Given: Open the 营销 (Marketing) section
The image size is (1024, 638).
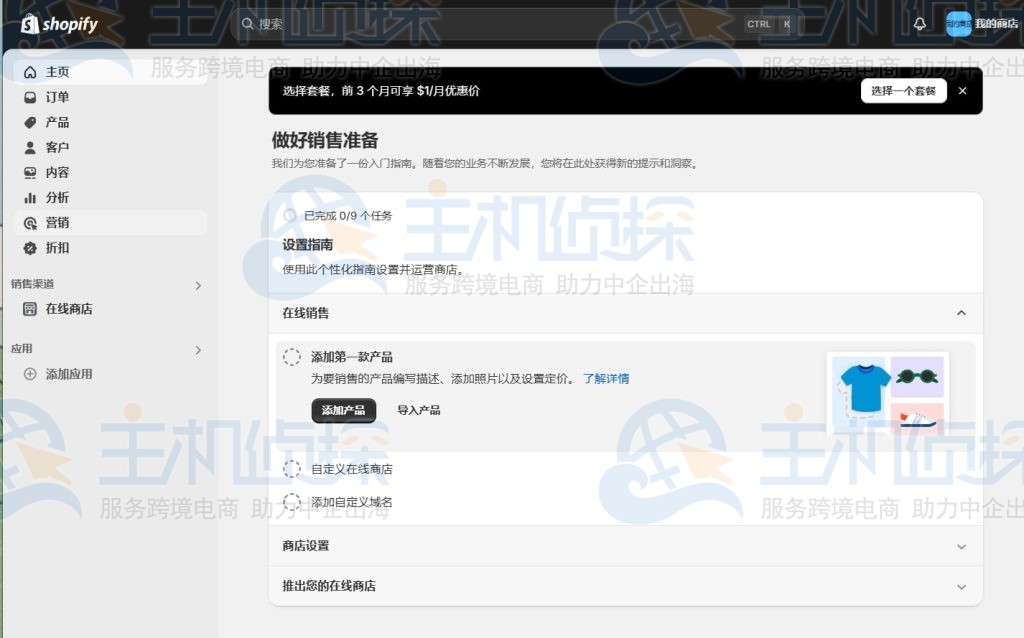Looking at the screenshot, I should tap(54, 222).
